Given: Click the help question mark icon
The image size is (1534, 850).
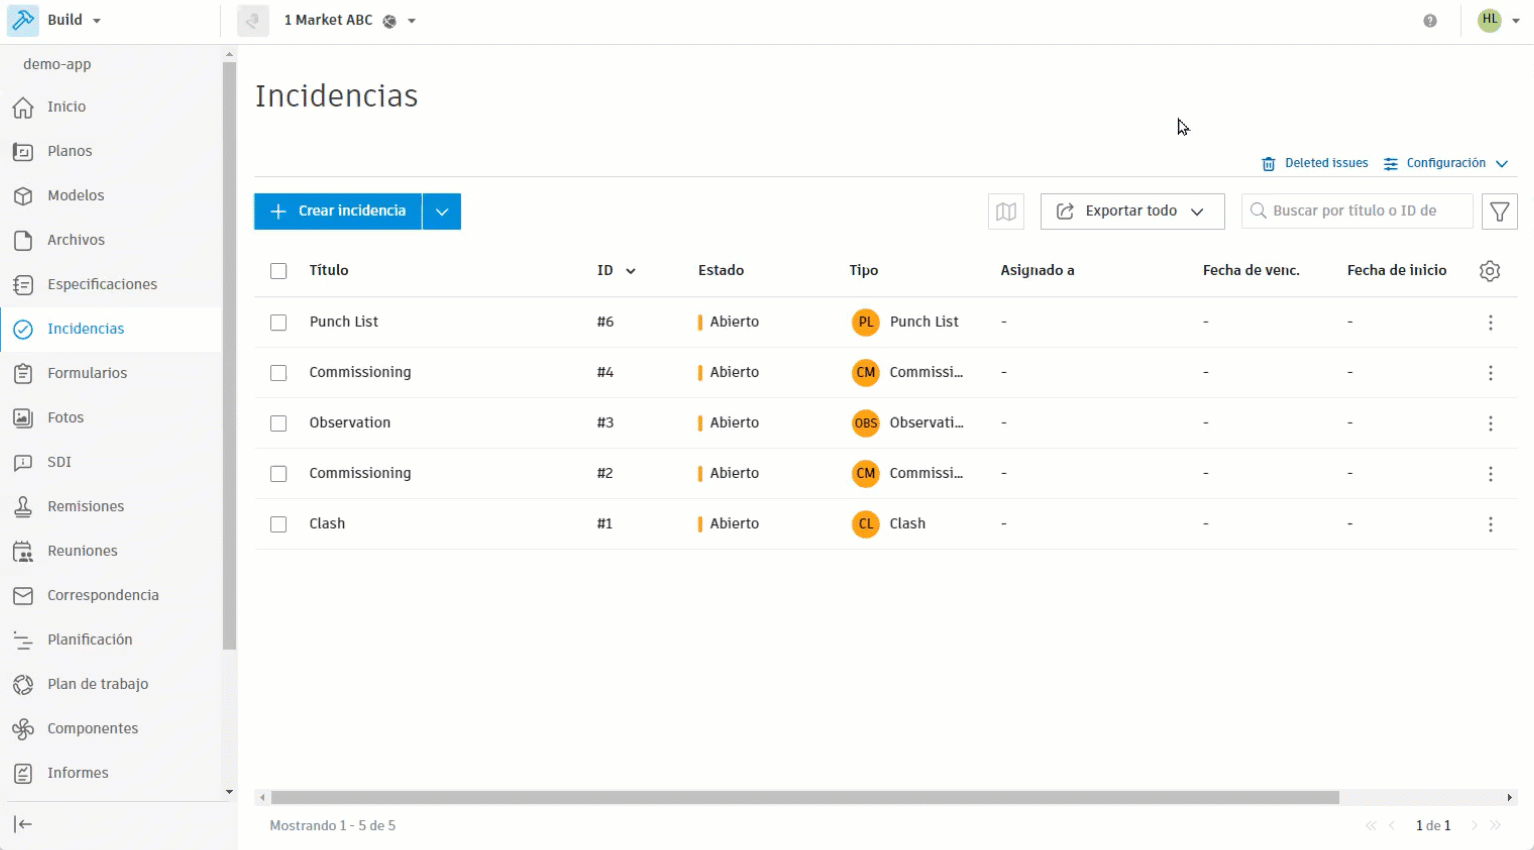Looking at the screenshot, I should [1430, 21].
